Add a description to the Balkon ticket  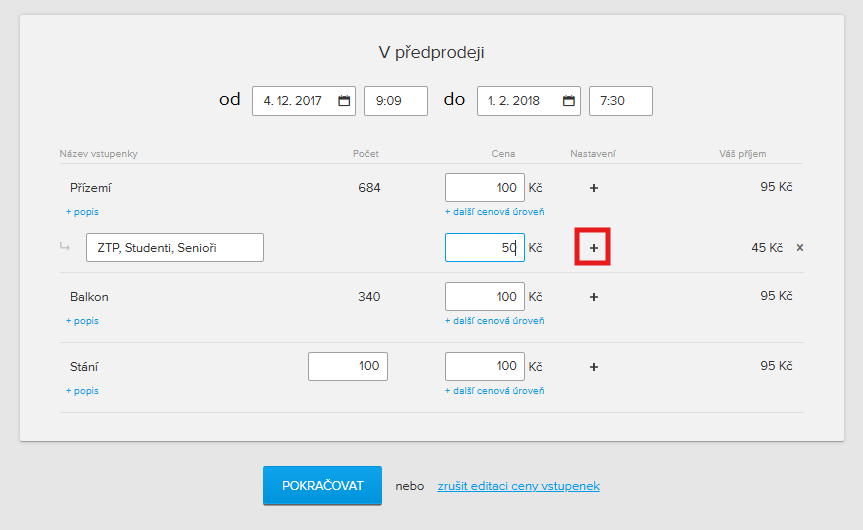click(82, 321)
